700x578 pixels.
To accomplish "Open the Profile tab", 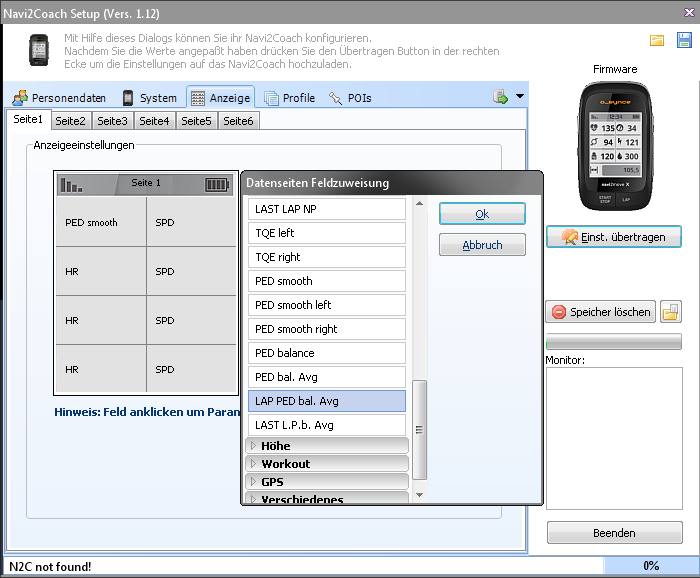I will pos(290,98).
